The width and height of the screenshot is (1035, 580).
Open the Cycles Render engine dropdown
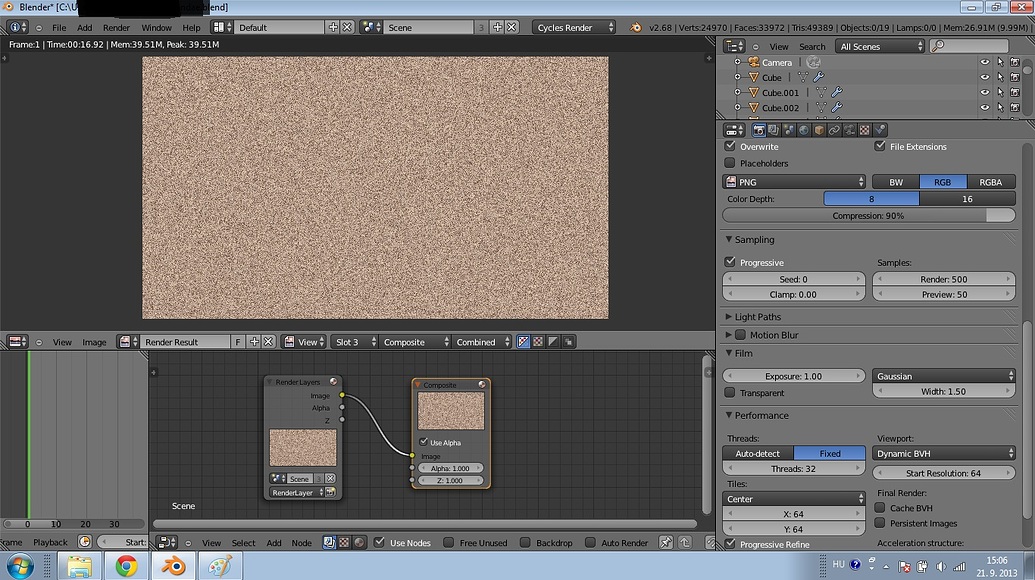click(574, 27)
